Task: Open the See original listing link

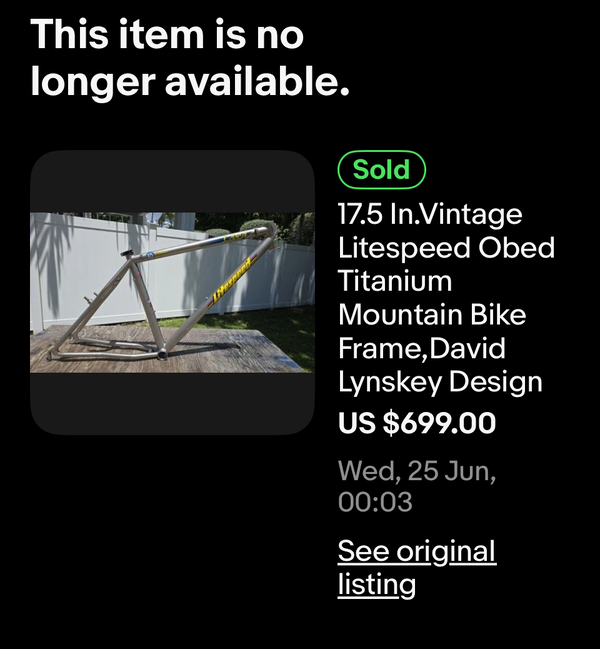Action: [x=417, y=568]
